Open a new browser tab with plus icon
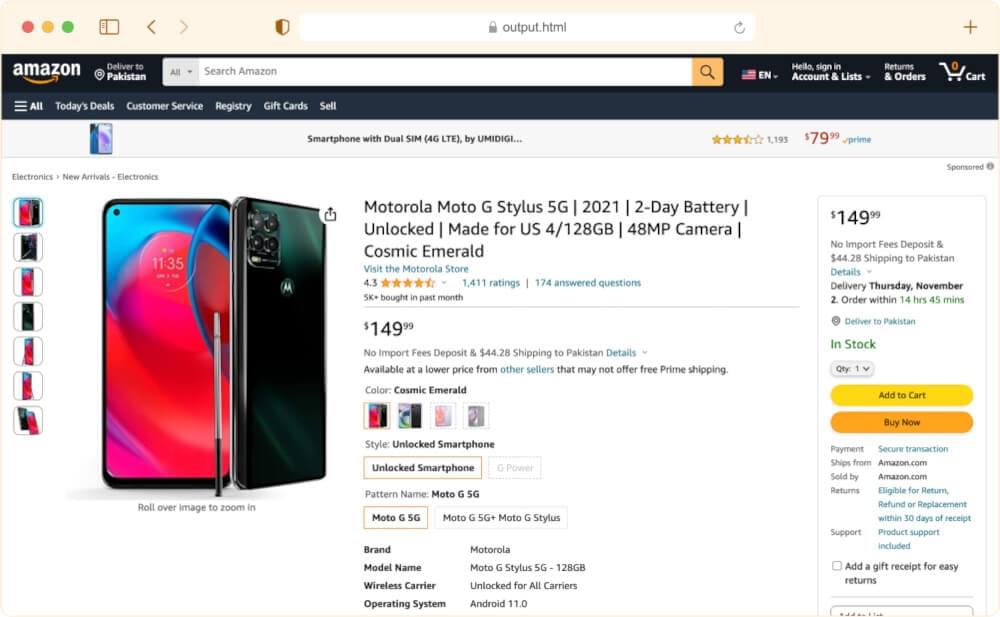1000x617 pixels. [970, 27]
